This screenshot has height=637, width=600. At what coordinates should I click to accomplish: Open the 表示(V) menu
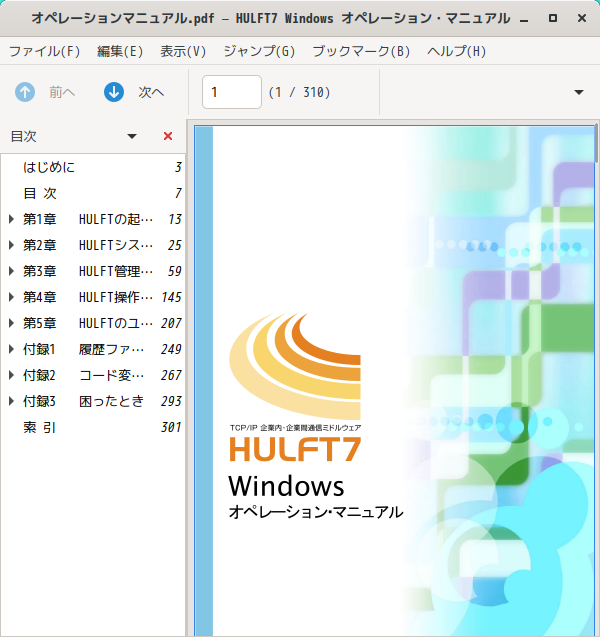click(183, 51)
